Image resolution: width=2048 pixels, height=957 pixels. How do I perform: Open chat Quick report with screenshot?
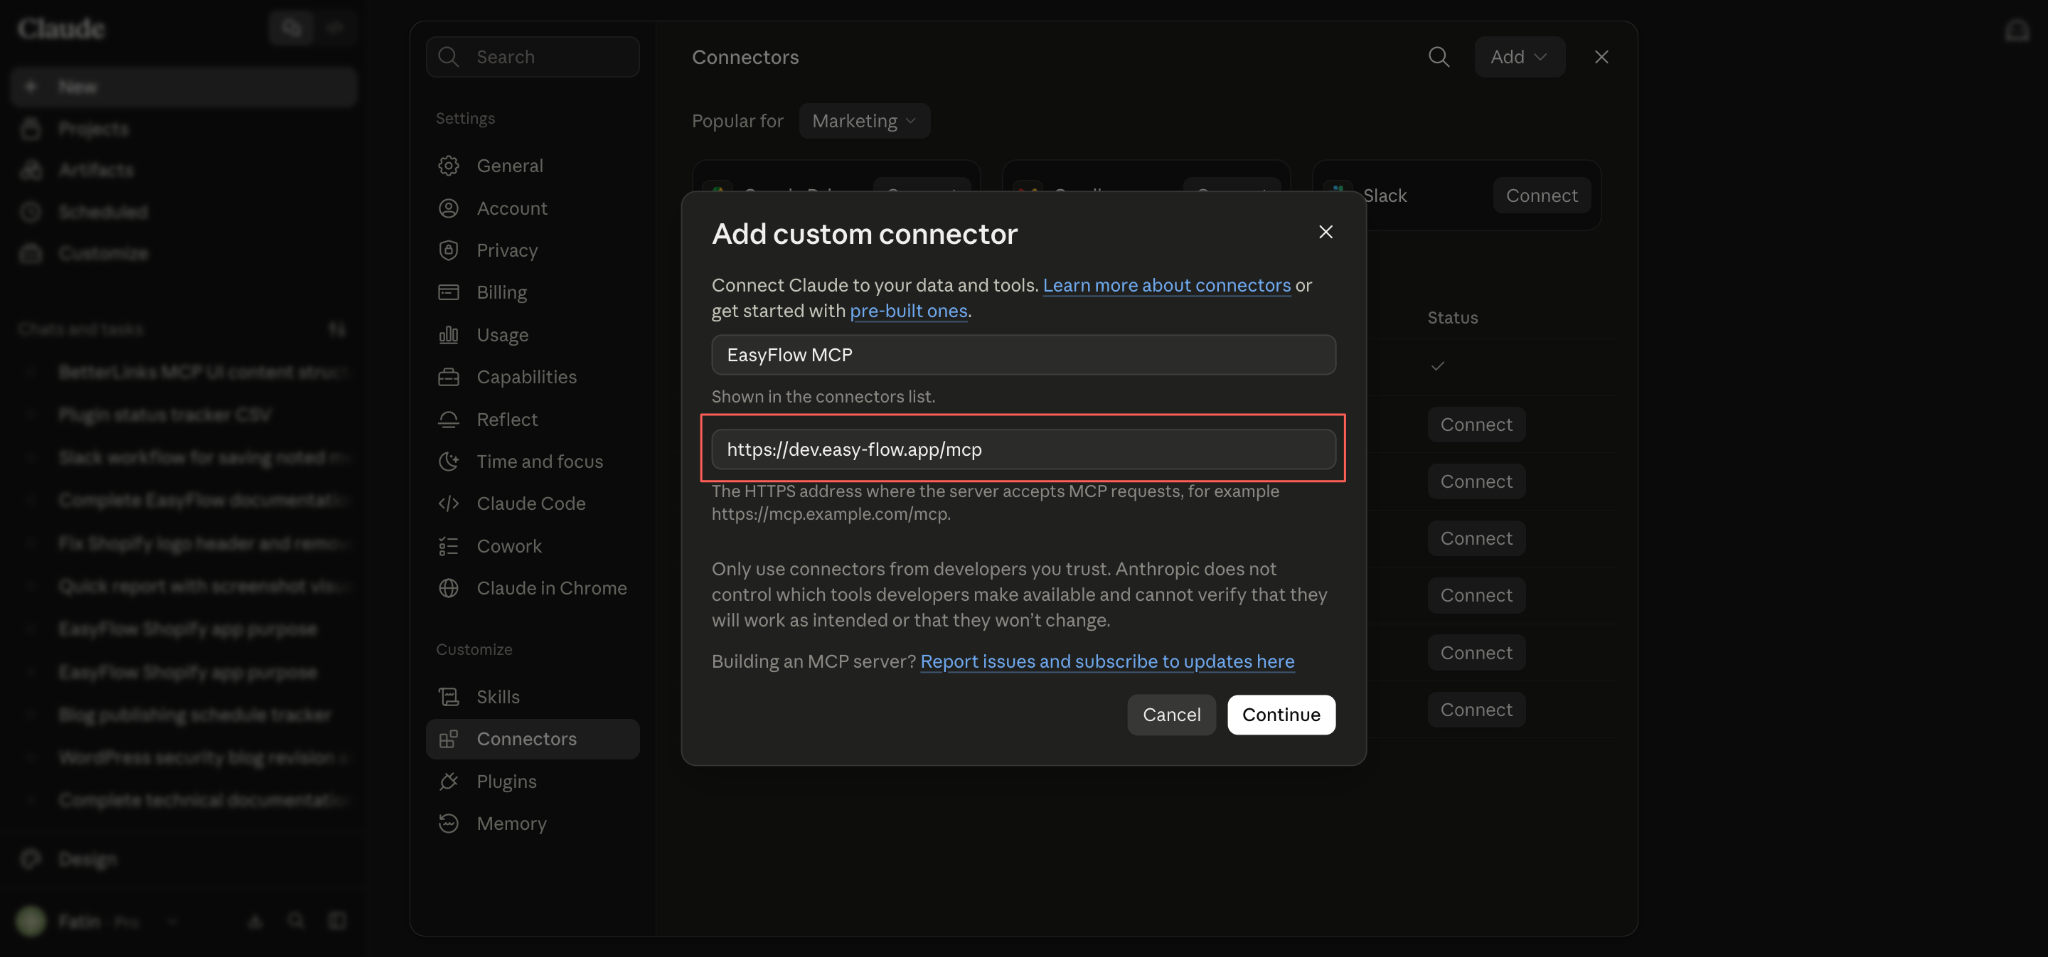(x=184, y=586)
